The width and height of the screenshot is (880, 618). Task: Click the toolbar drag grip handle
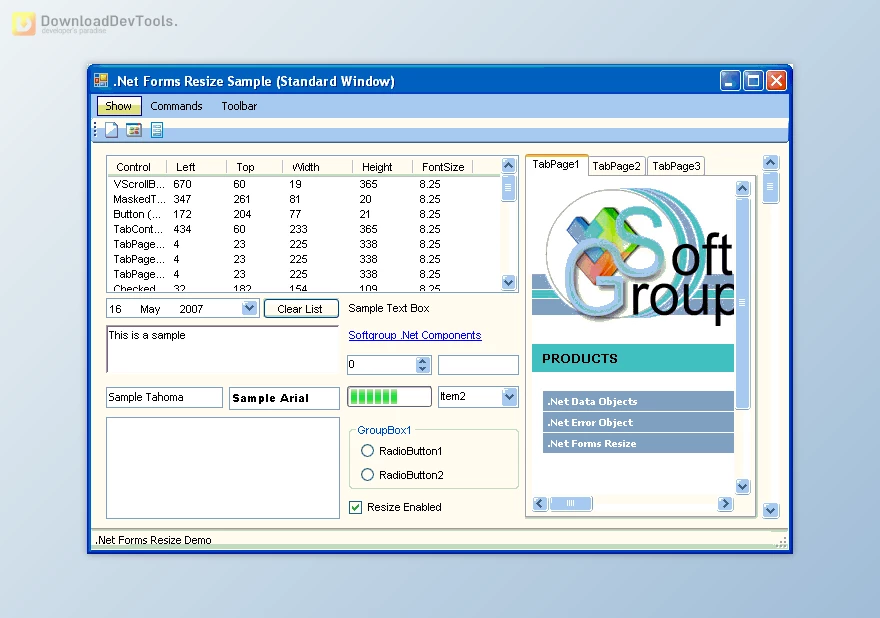(x=95, y=130)
